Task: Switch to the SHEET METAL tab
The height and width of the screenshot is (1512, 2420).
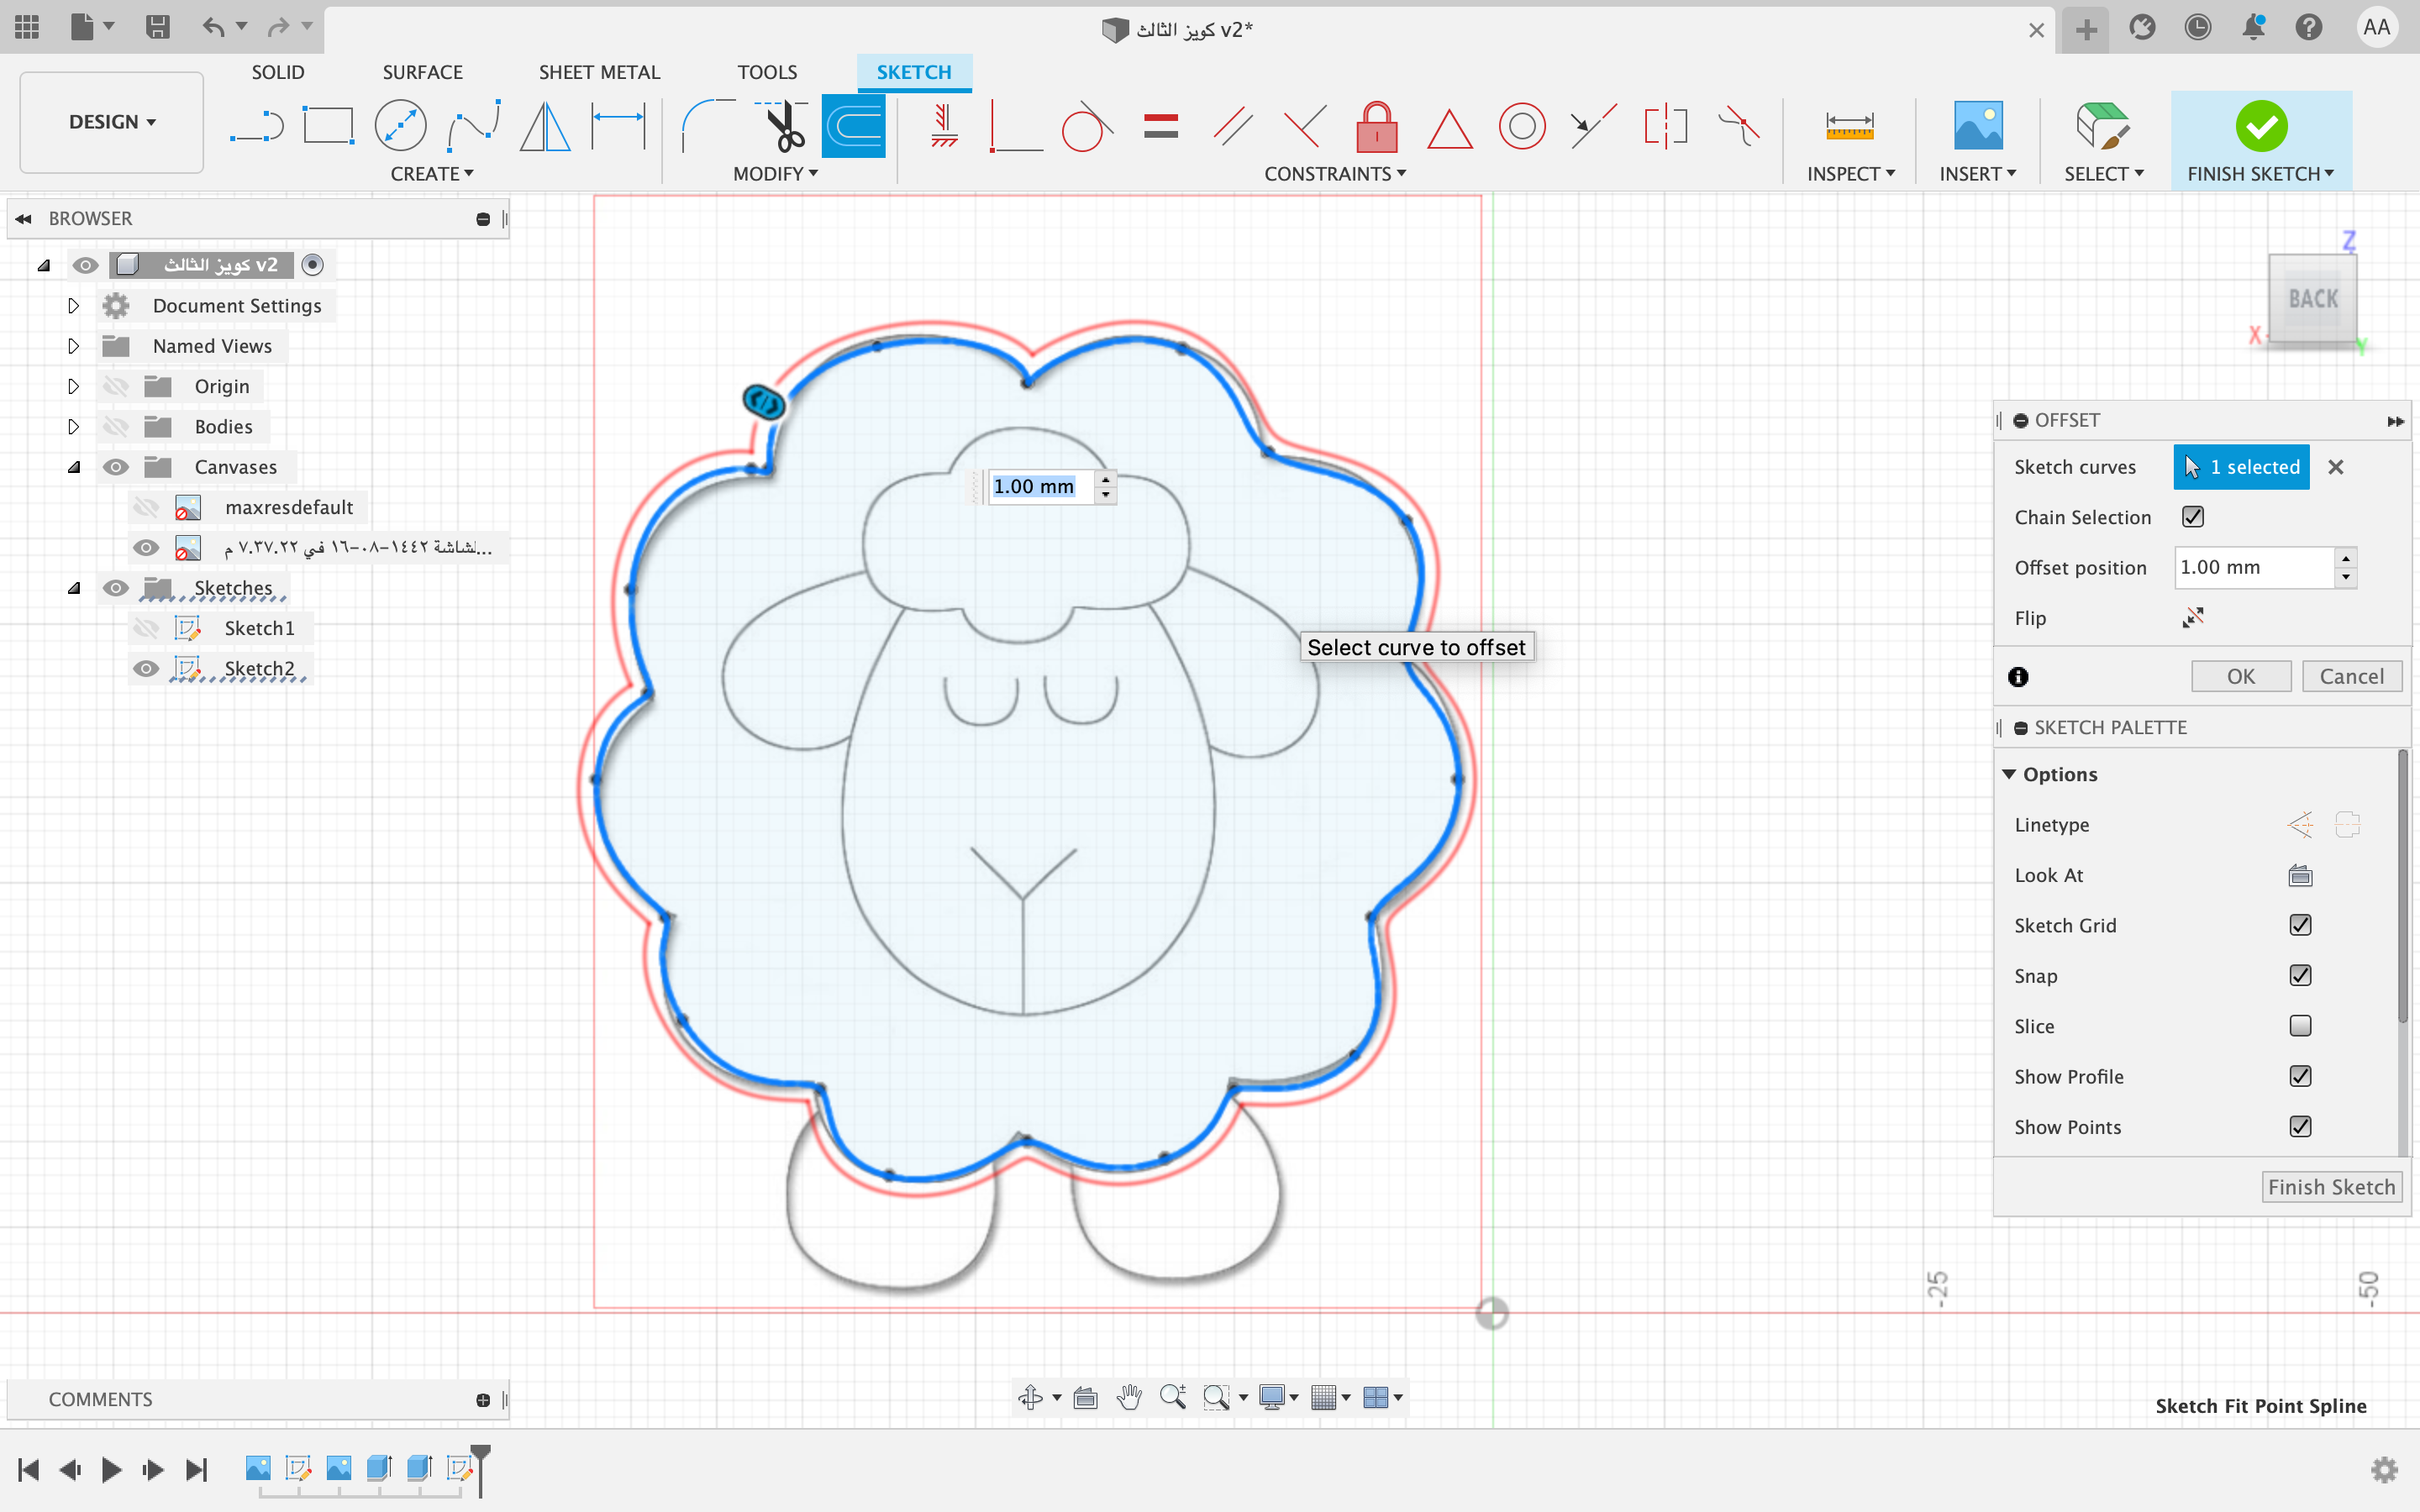Action: pos(599,72)
